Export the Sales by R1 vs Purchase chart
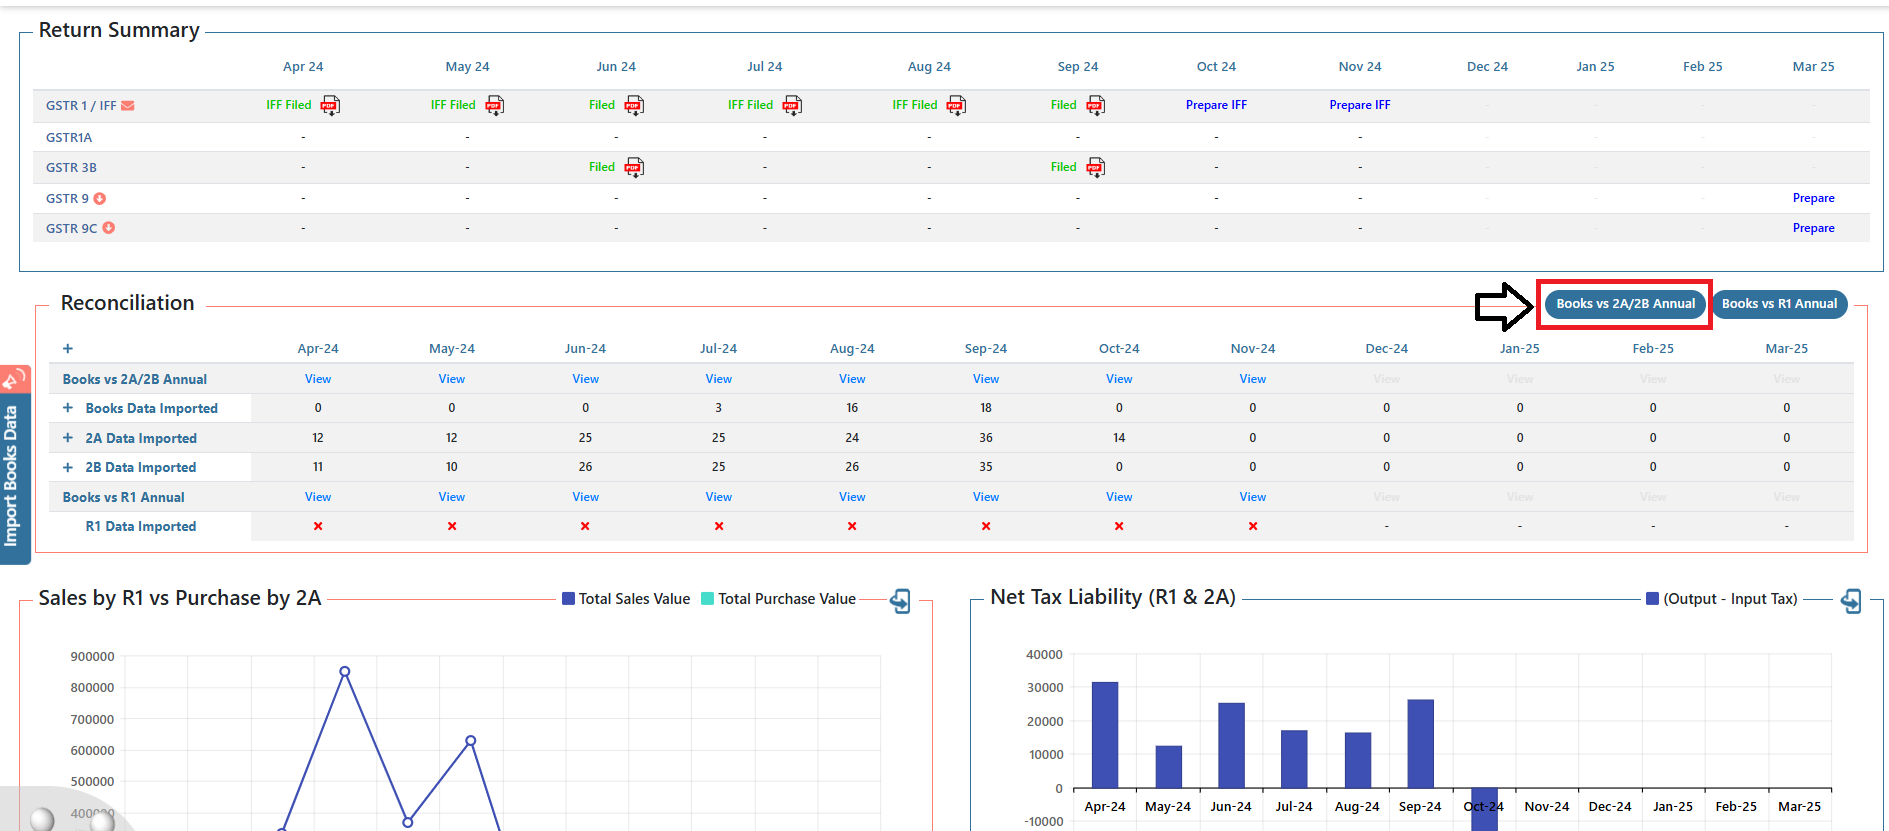 click(901, 600)
